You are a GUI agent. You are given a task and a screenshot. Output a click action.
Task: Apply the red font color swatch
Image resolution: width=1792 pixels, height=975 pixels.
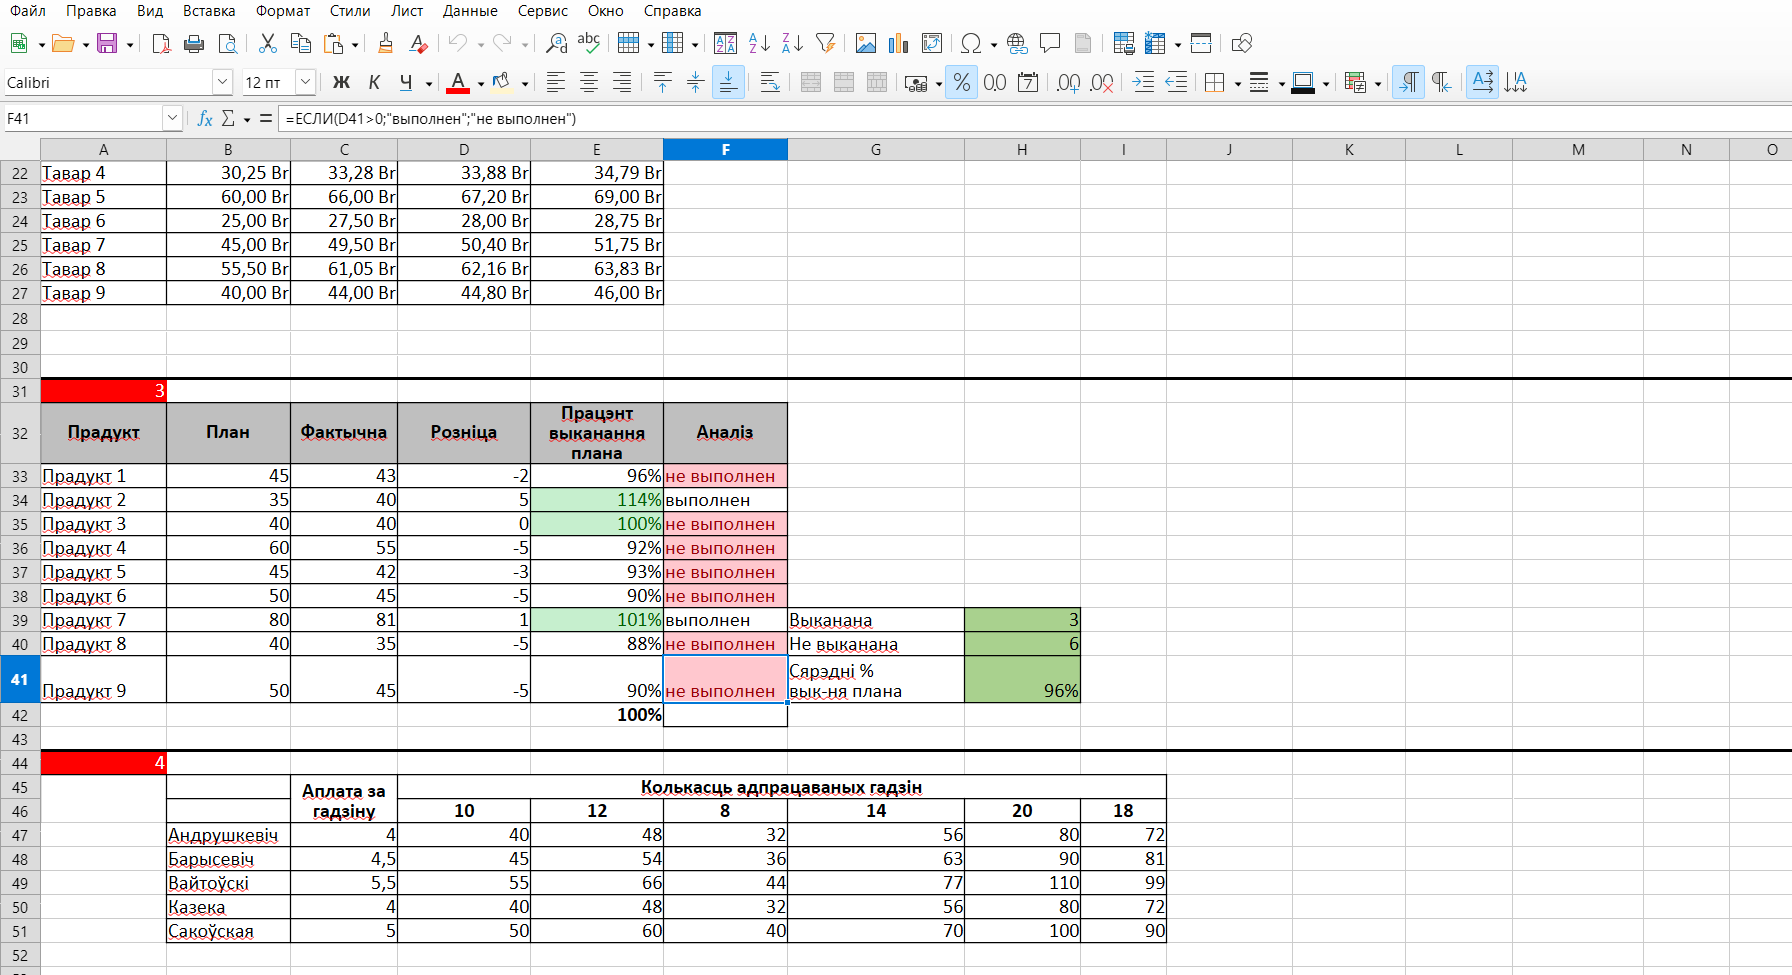[458, 82]
